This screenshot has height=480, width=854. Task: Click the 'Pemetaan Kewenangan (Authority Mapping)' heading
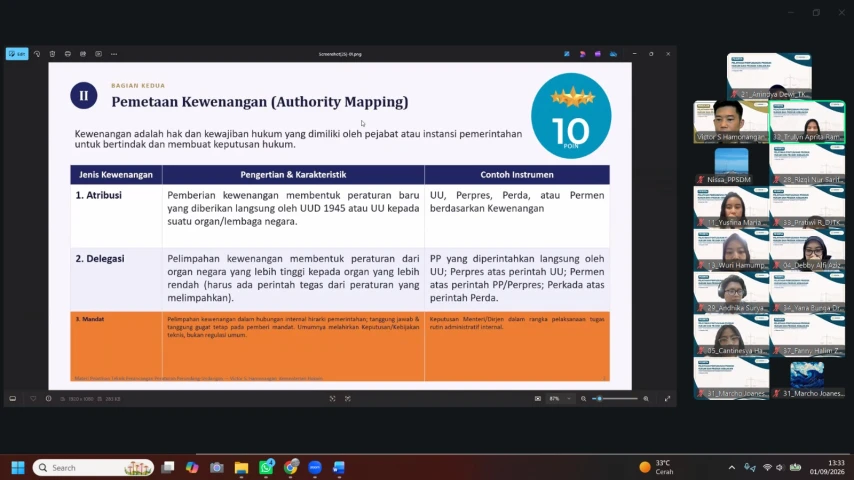click(x=260, y=102)
